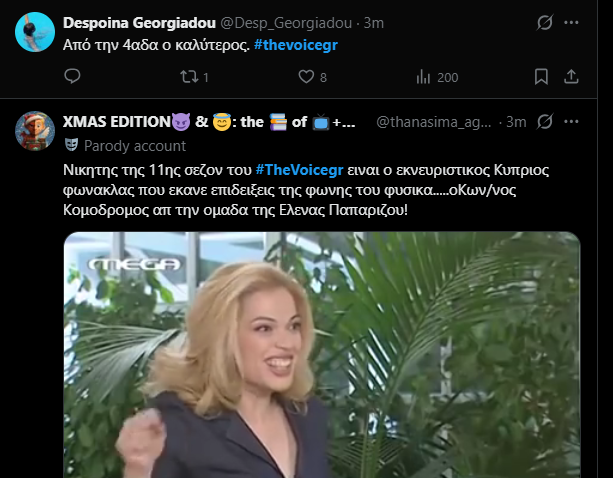Screen dimensions: 613x478
Task: Click the Parody account label
Action: [126, 143]
